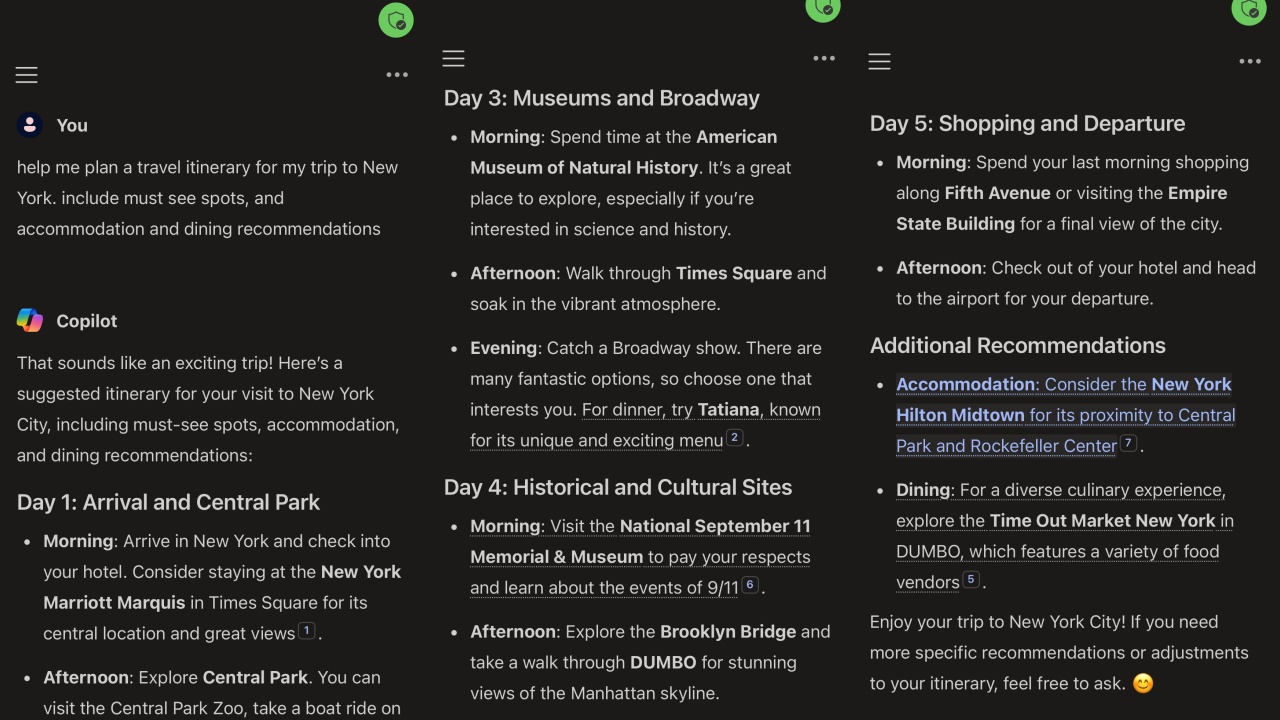
Task: Select Fifth Avenue text in Day 5
Action: (x=998, y=193)
